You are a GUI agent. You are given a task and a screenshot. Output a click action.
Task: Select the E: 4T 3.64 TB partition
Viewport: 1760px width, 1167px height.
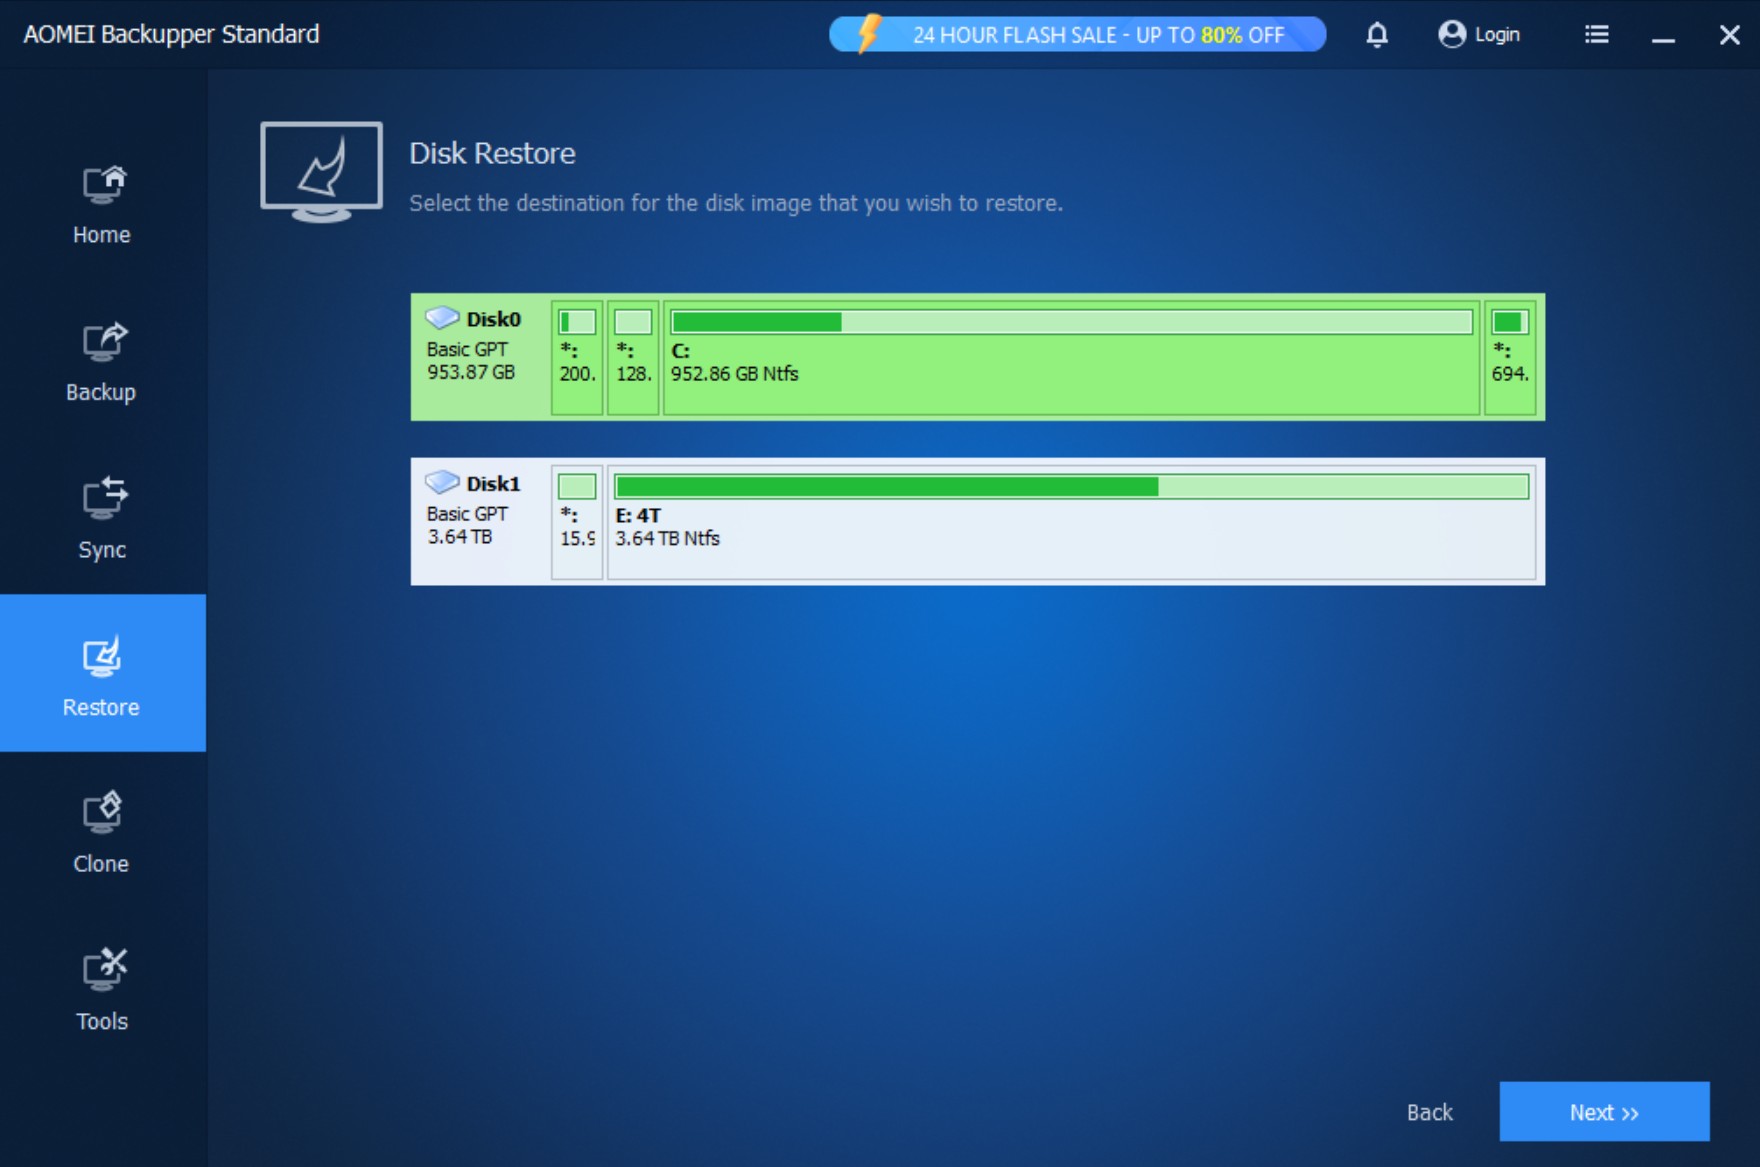pyautogui.click(x=1071, y=521)
